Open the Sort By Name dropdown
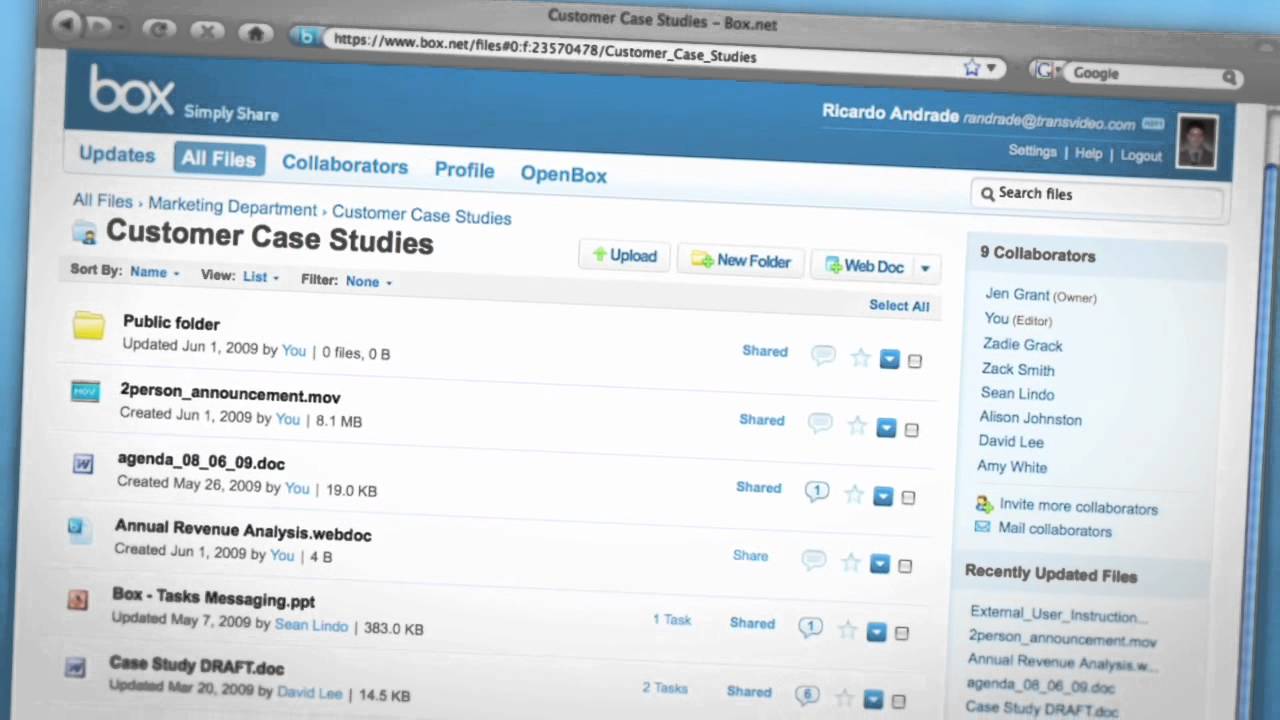This screenshot has width=1280, height=720. [x=154, y=272]
